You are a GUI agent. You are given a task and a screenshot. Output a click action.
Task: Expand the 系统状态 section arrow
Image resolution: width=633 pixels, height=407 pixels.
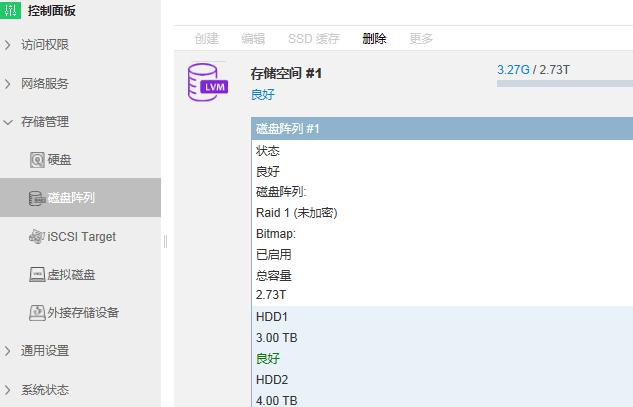(8, 390)
